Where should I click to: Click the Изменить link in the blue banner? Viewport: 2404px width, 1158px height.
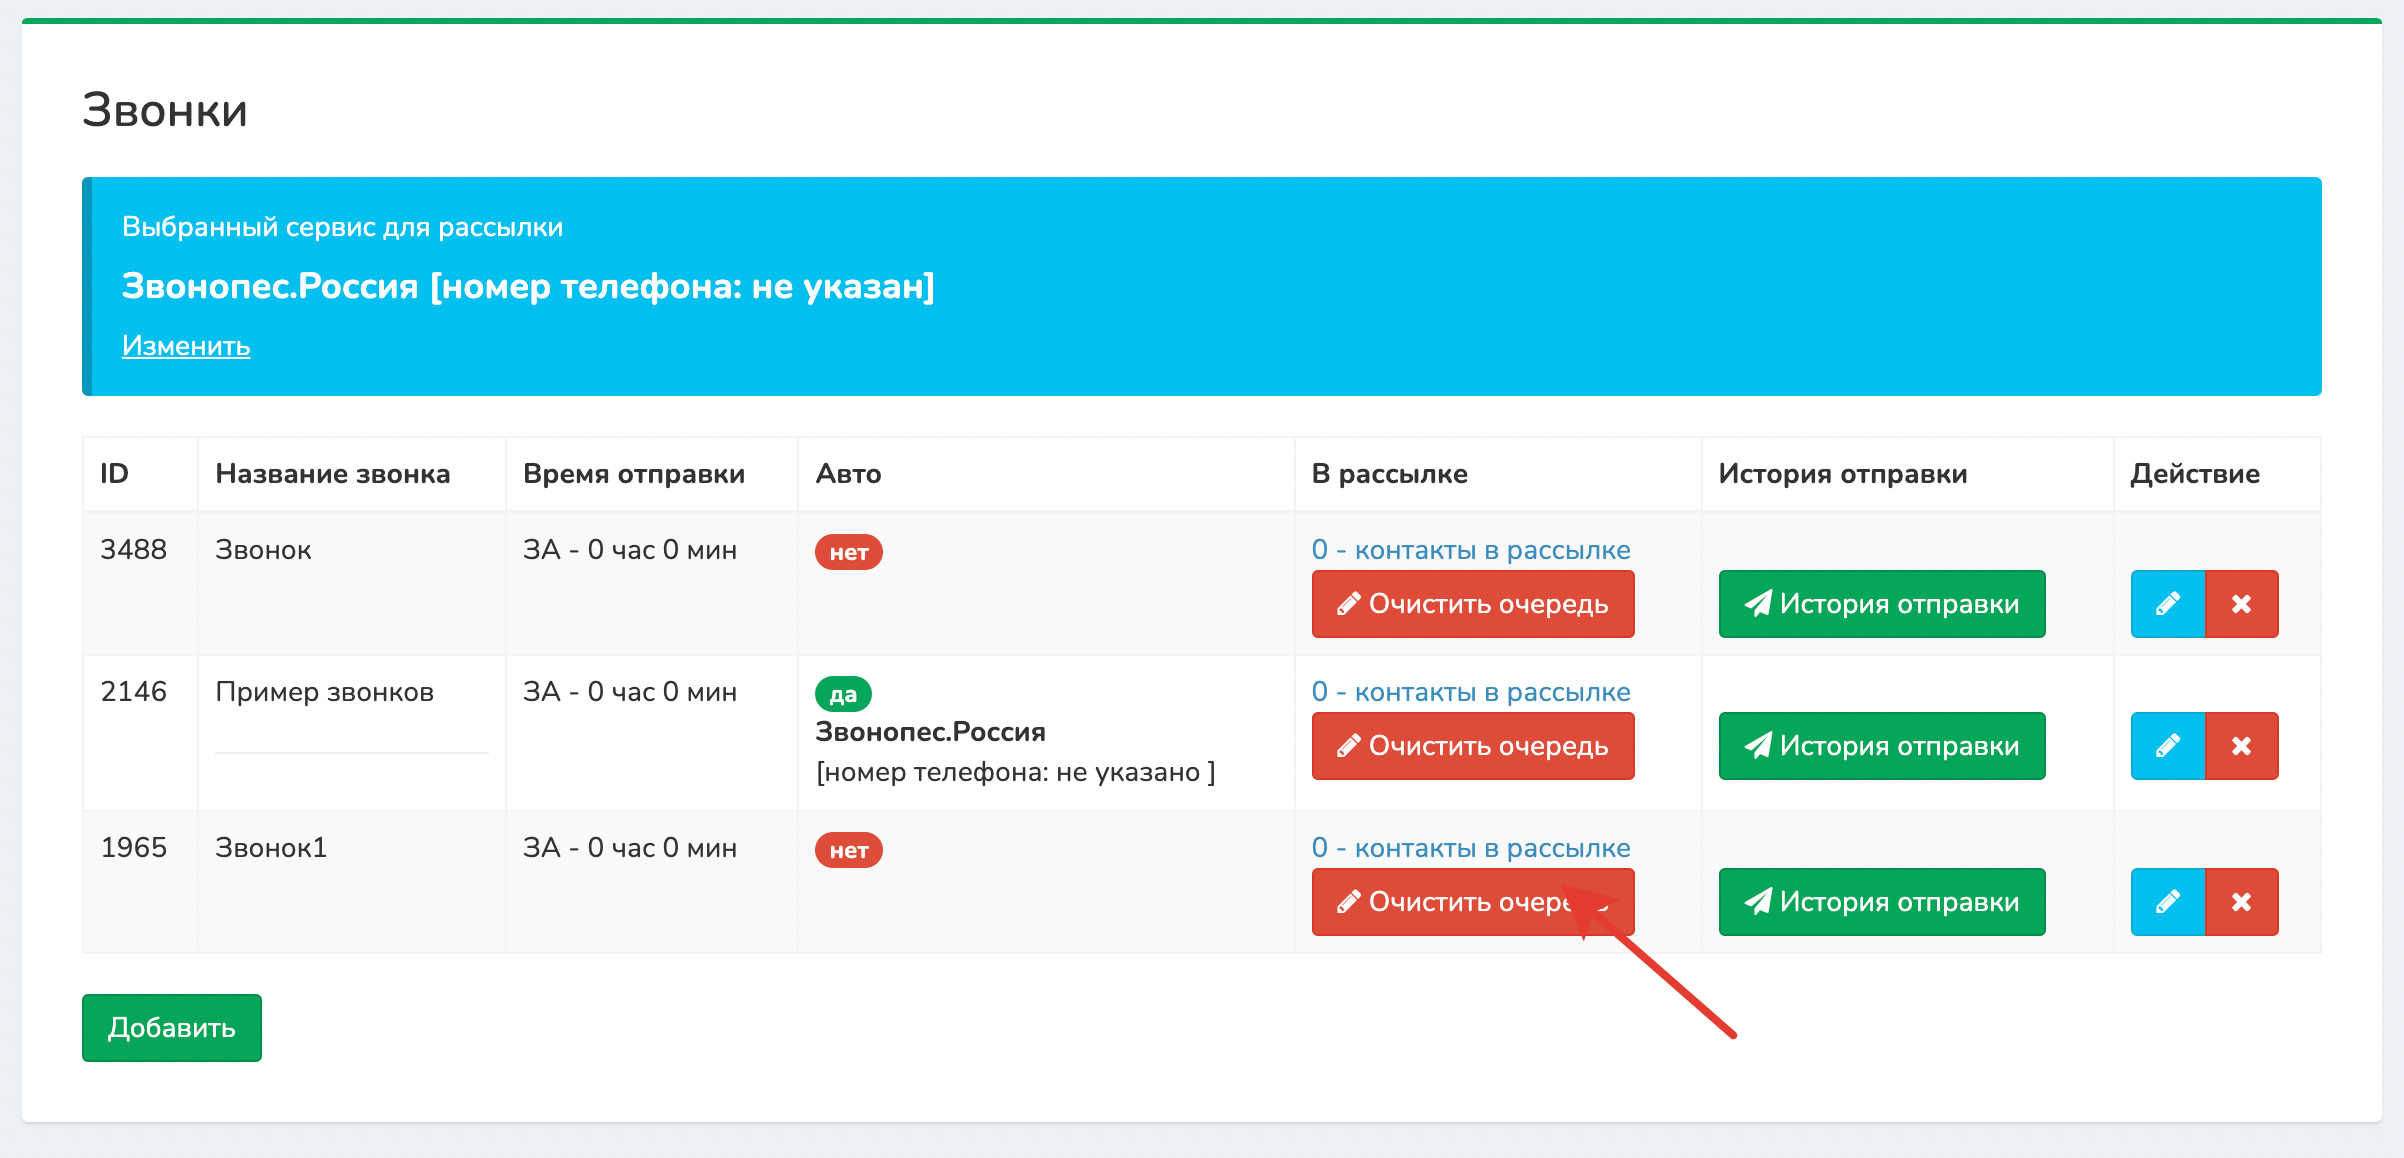click(186, 346)
